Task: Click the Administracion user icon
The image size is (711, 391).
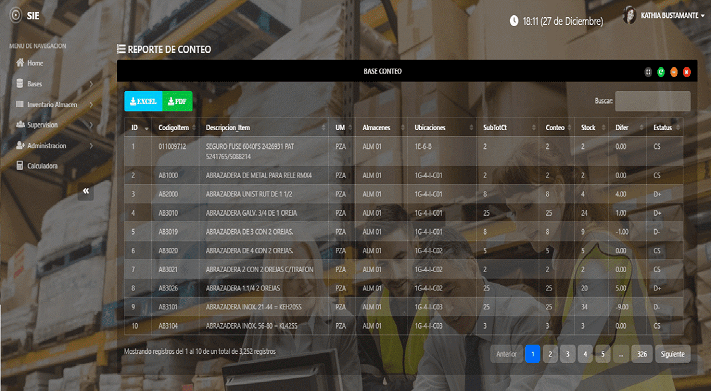Action: pyautogui.click(x=20, y=145)
